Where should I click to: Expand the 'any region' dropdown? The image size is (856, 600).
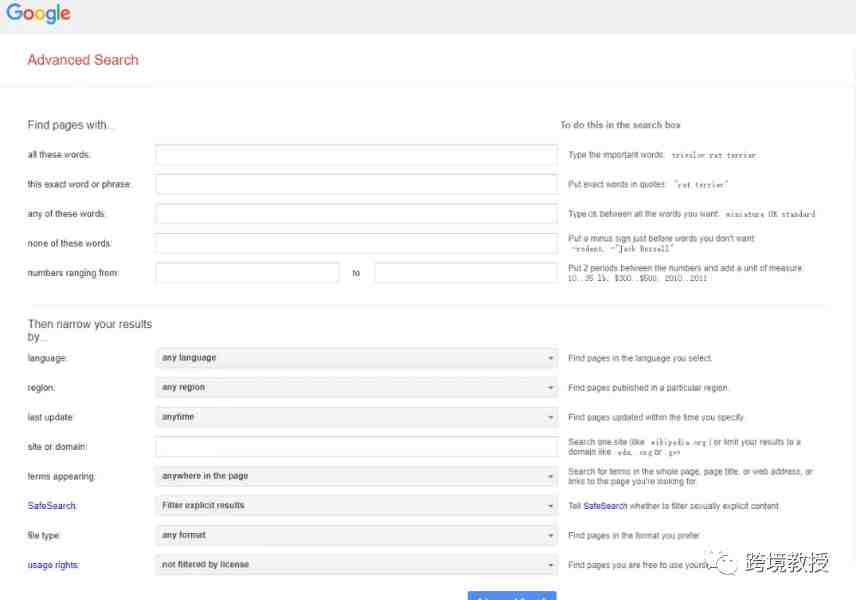coord(356,388)
